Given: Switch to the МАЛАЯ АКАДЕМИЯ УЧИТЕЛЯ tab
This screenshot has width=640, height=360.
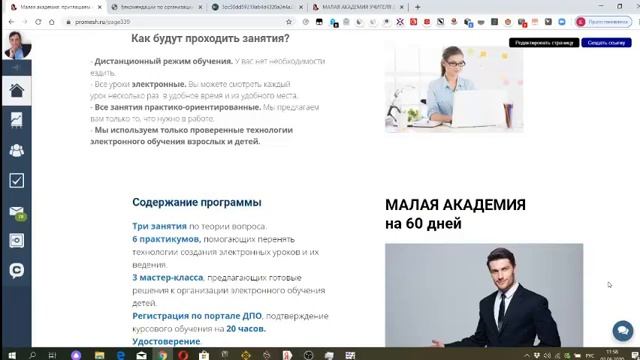Looking at the screenshot, I should point(358,7).
